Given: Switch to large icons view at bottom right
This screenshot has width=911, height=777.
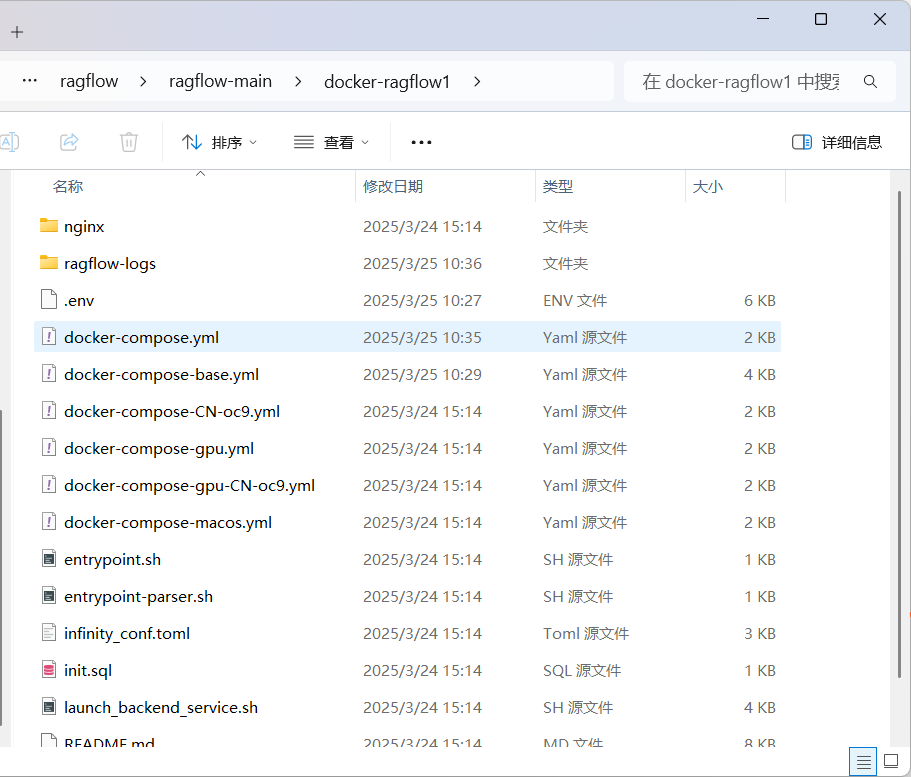Looking at the screenshot, I should point(889,761).
